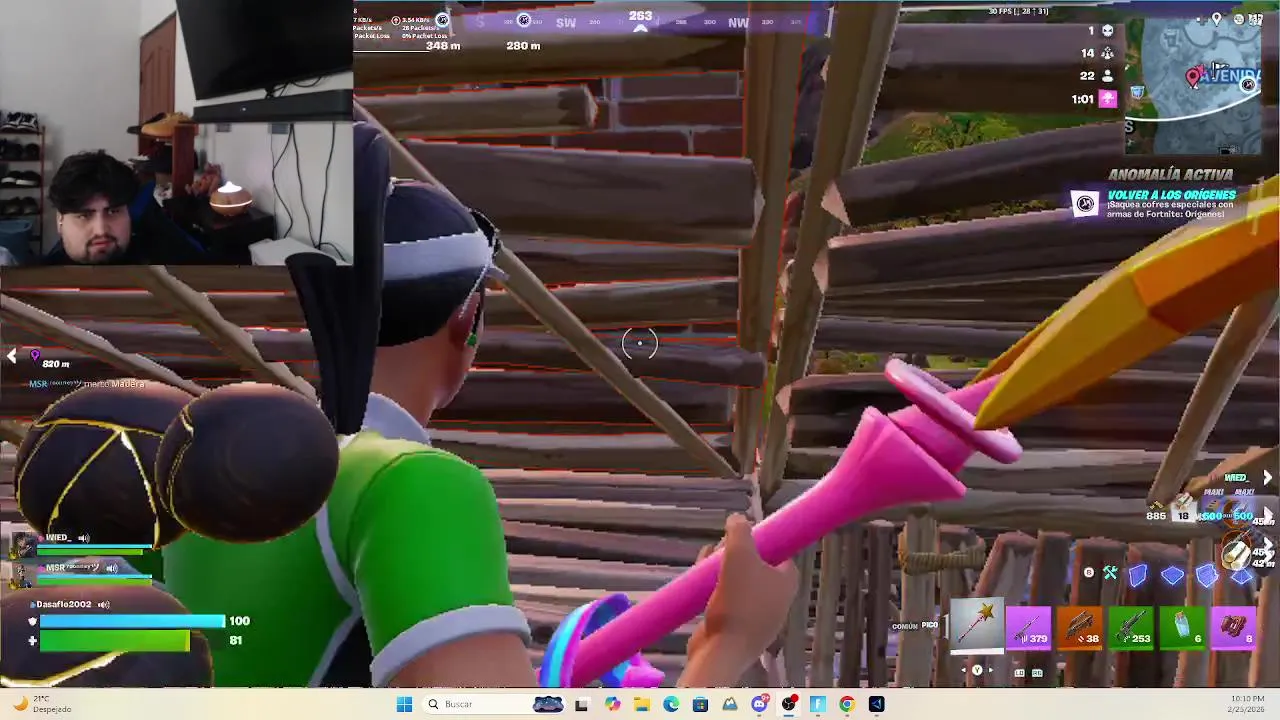Click the NW marker on compass
Image resolution: width=1280 pixels, height=720 pixels.
coord(738,22)
